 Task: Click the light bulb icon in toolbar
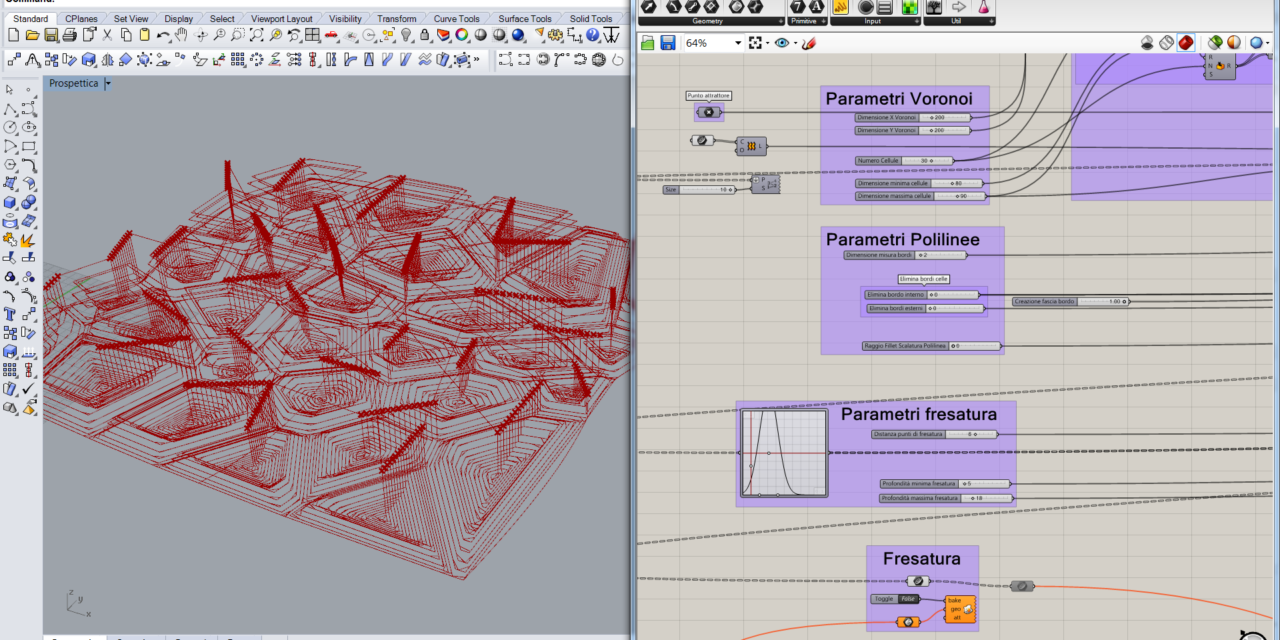(407, 36)
